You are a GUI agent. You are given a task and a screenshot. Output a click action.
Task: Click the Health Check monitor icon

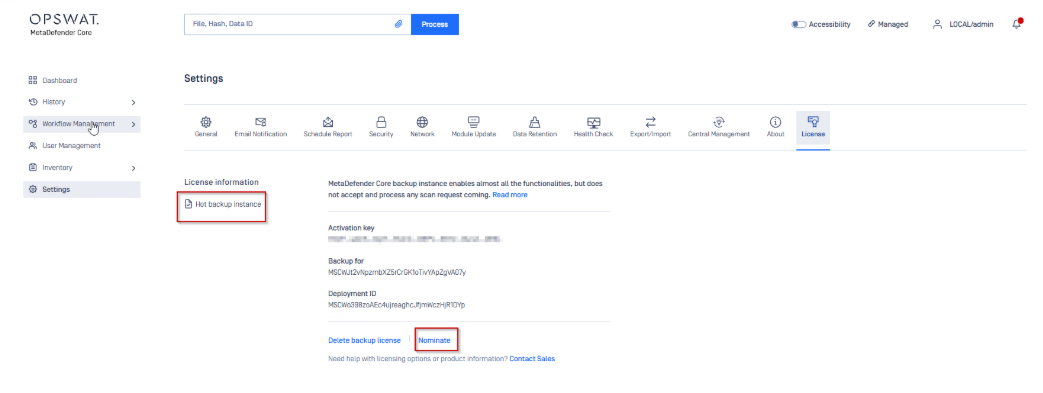pyautogui.click(x=593, y=122)
